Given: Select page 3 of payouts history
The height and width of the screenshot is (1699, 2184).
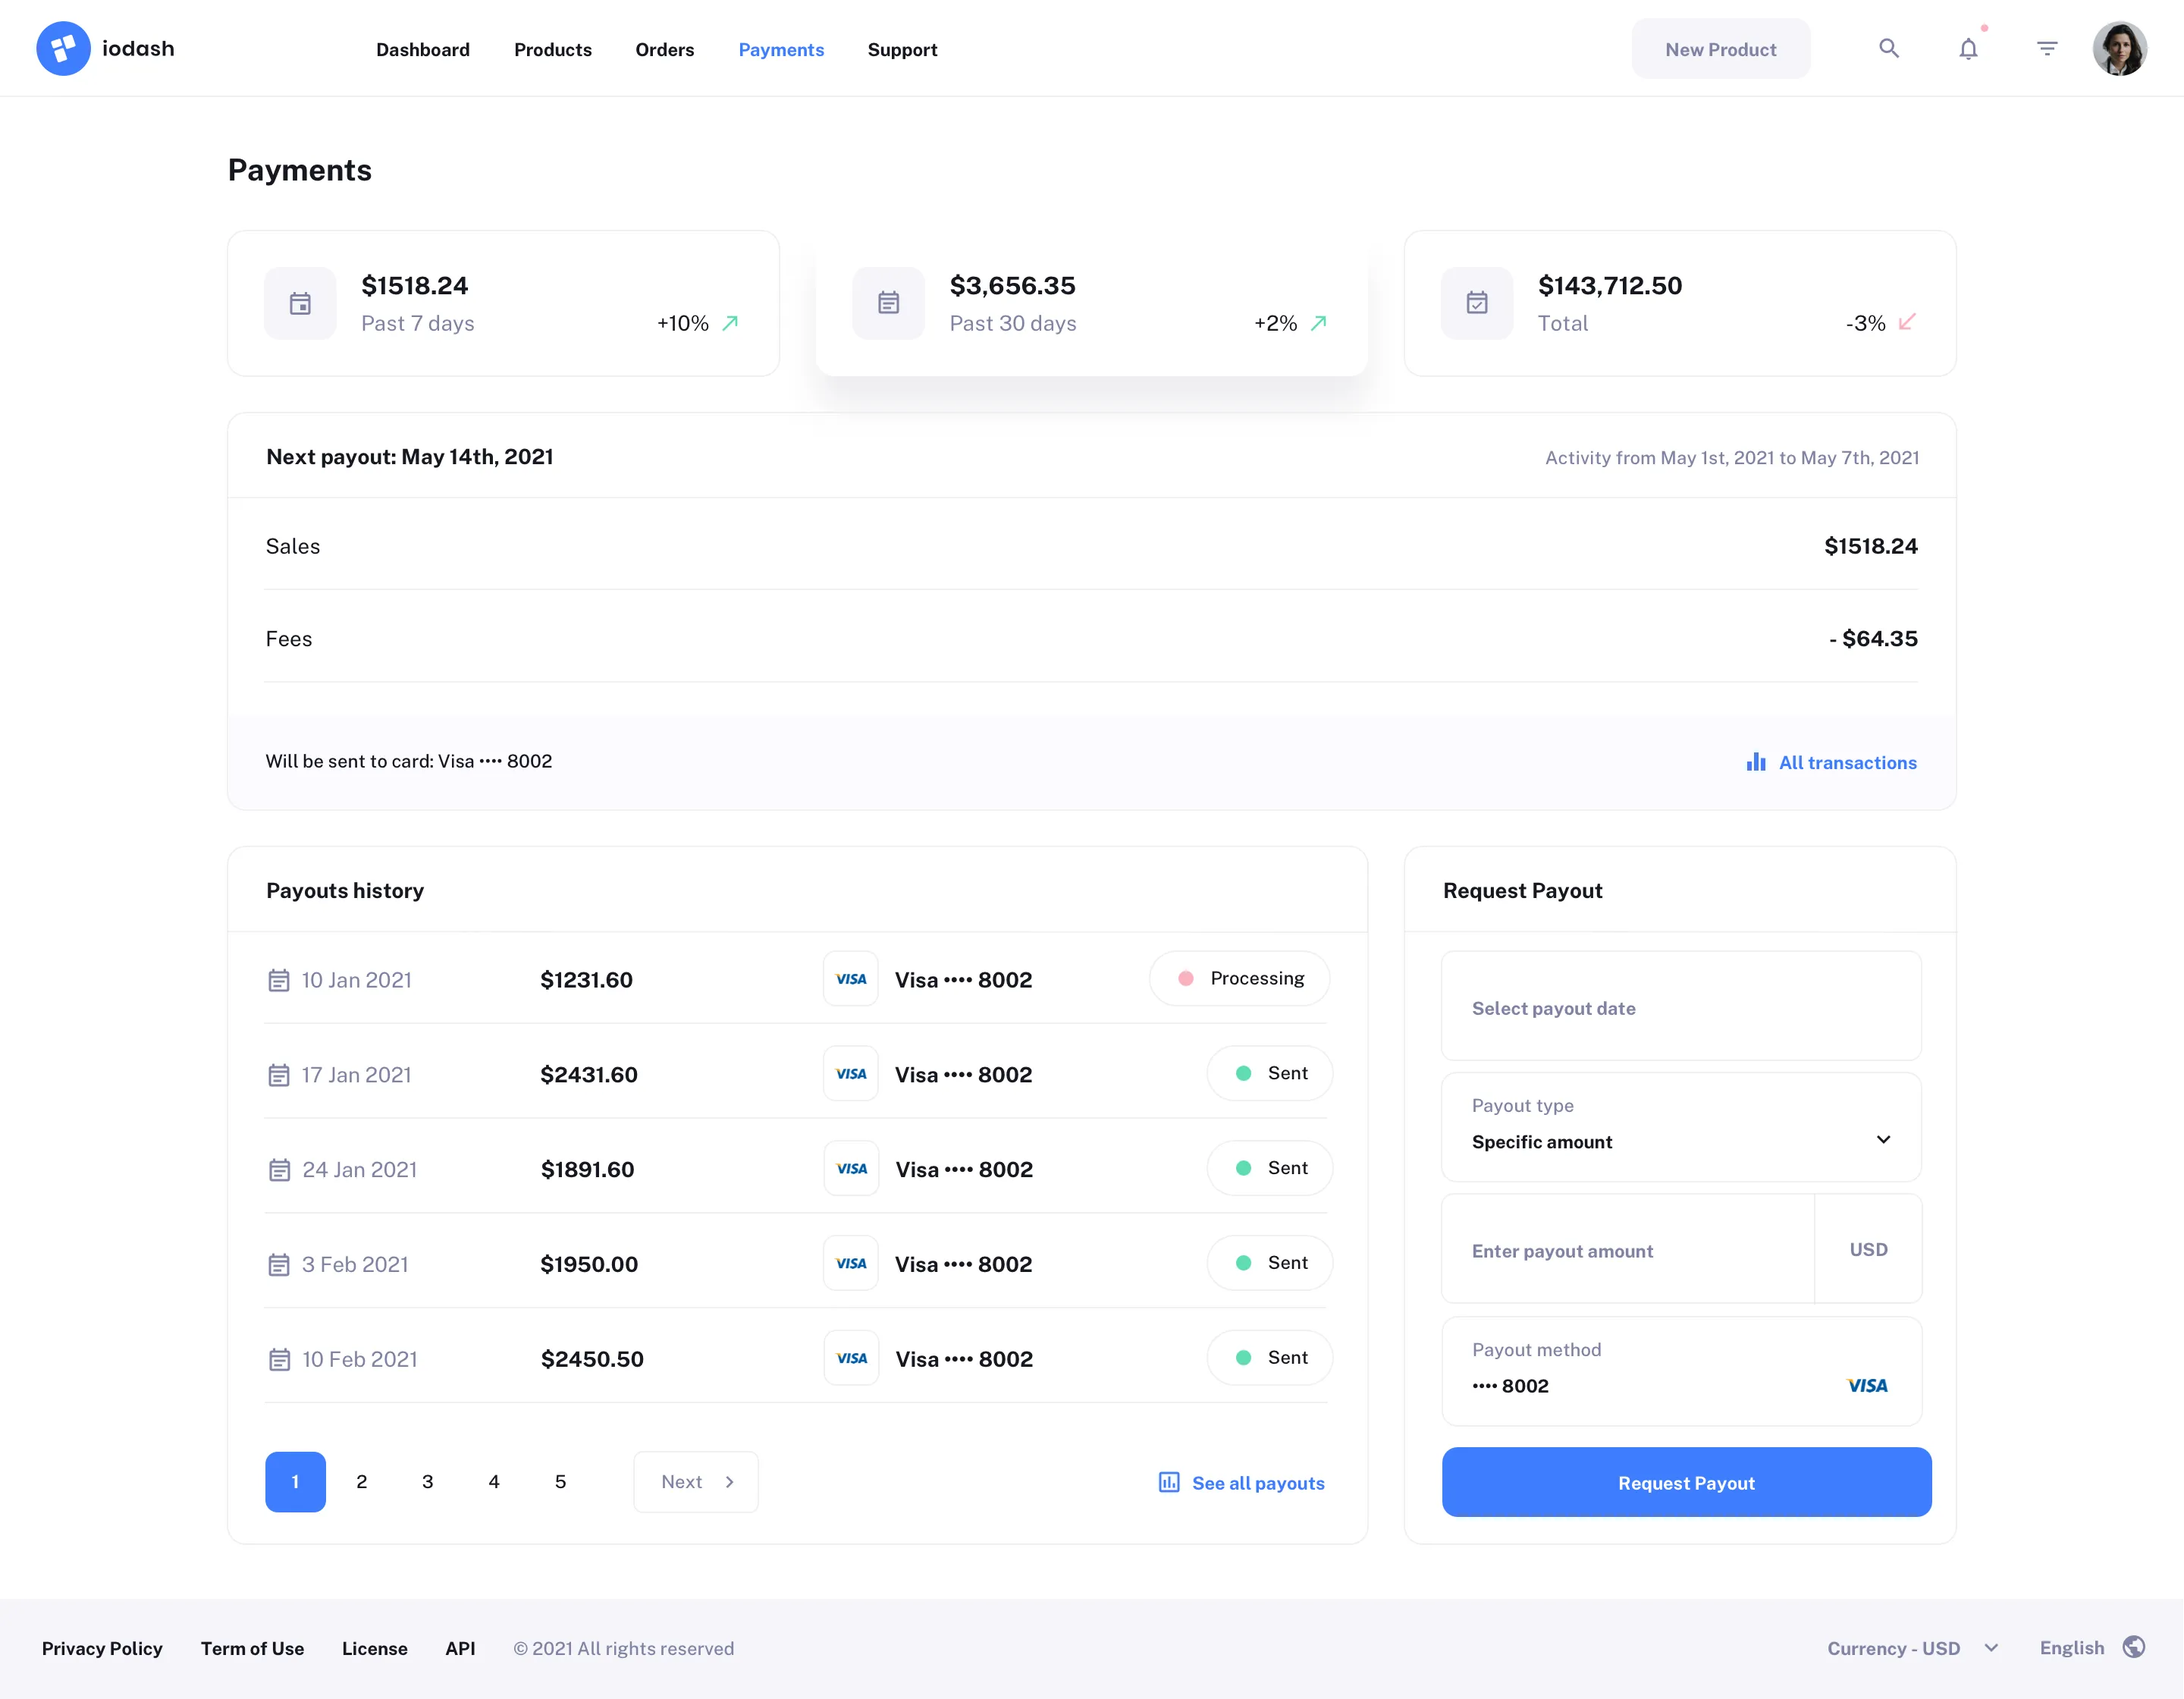Looking at the screenshot, I should click(427, 1481).
